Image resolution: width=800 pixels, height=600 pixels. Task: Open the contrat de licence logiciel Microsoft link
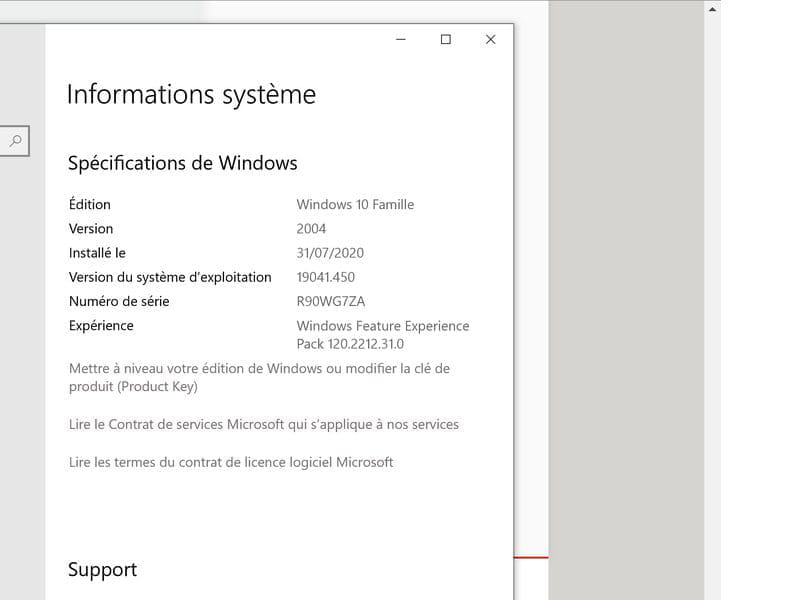(x=231, y=462)
